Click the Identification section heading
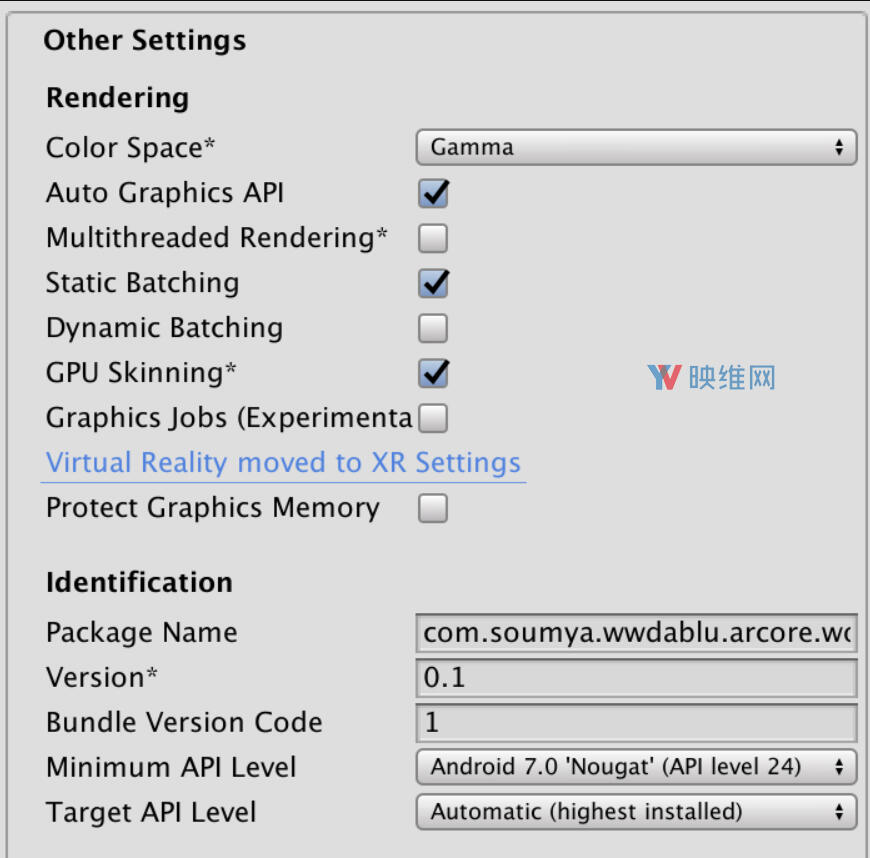Image resolution: width=870 pixels, height=858 pixels. click(139, 582)
